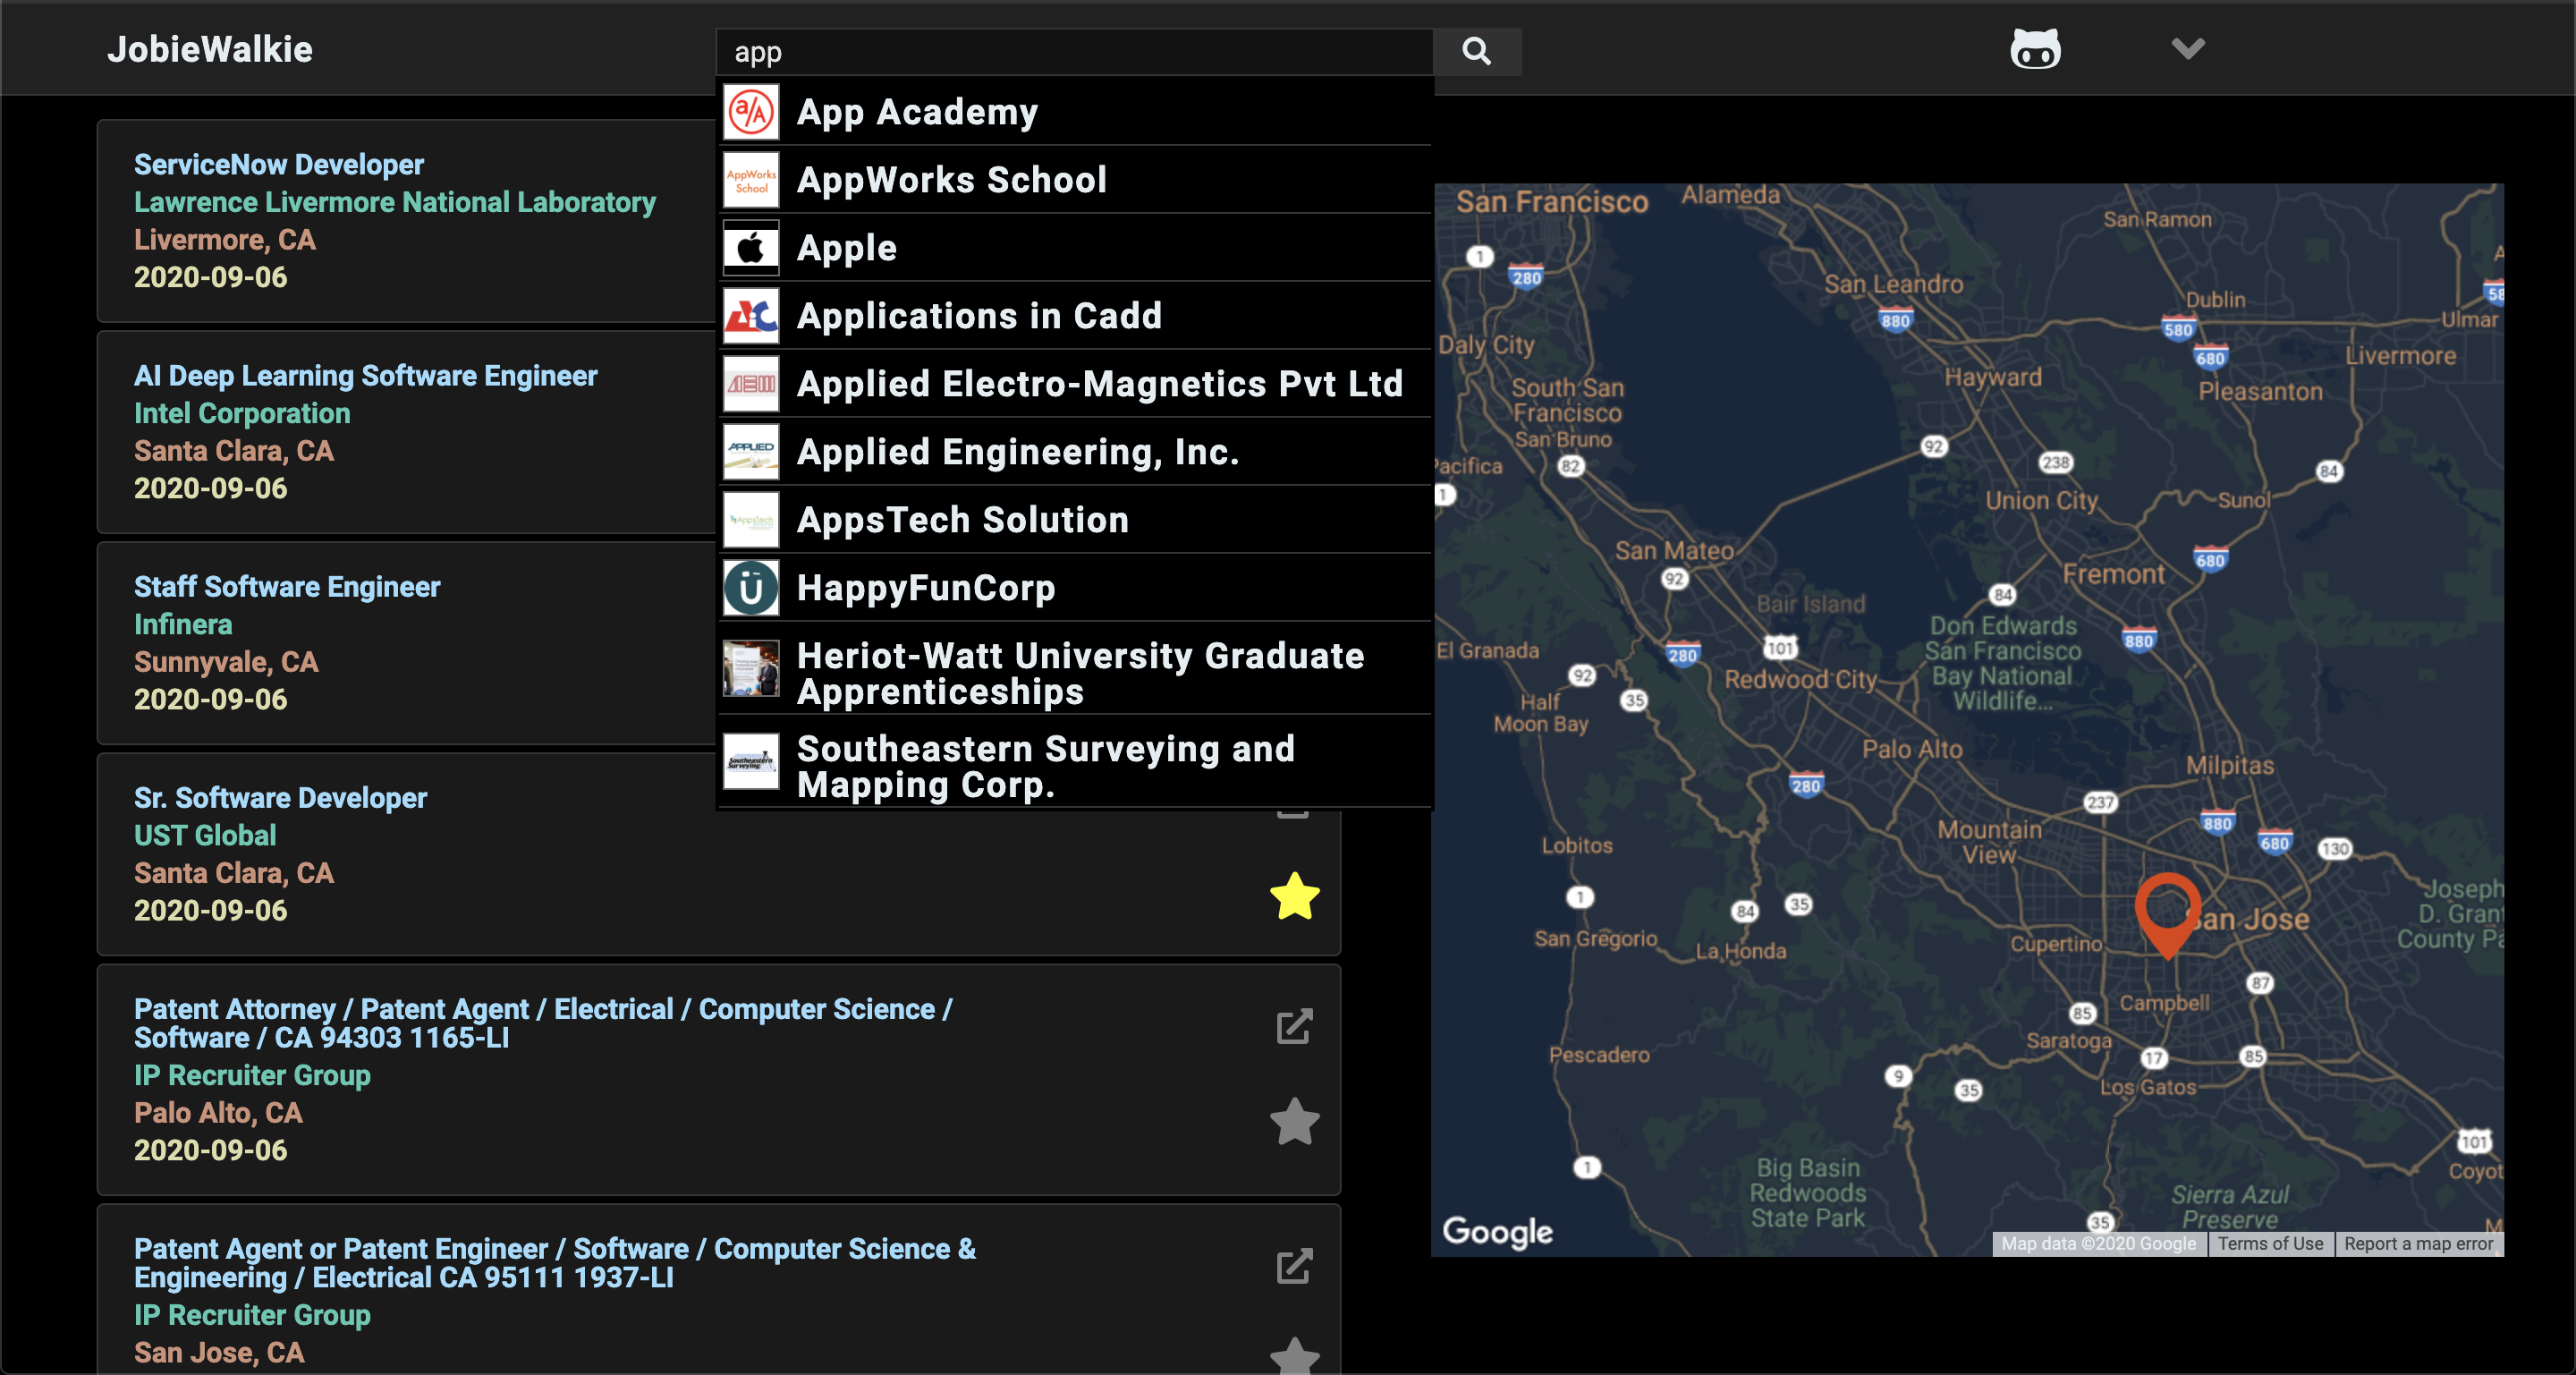Pick 'Heriot-Watt University Graduate Apprenticeships' suggestion
This screenshot has height=1375, width=2576.
1075,669
